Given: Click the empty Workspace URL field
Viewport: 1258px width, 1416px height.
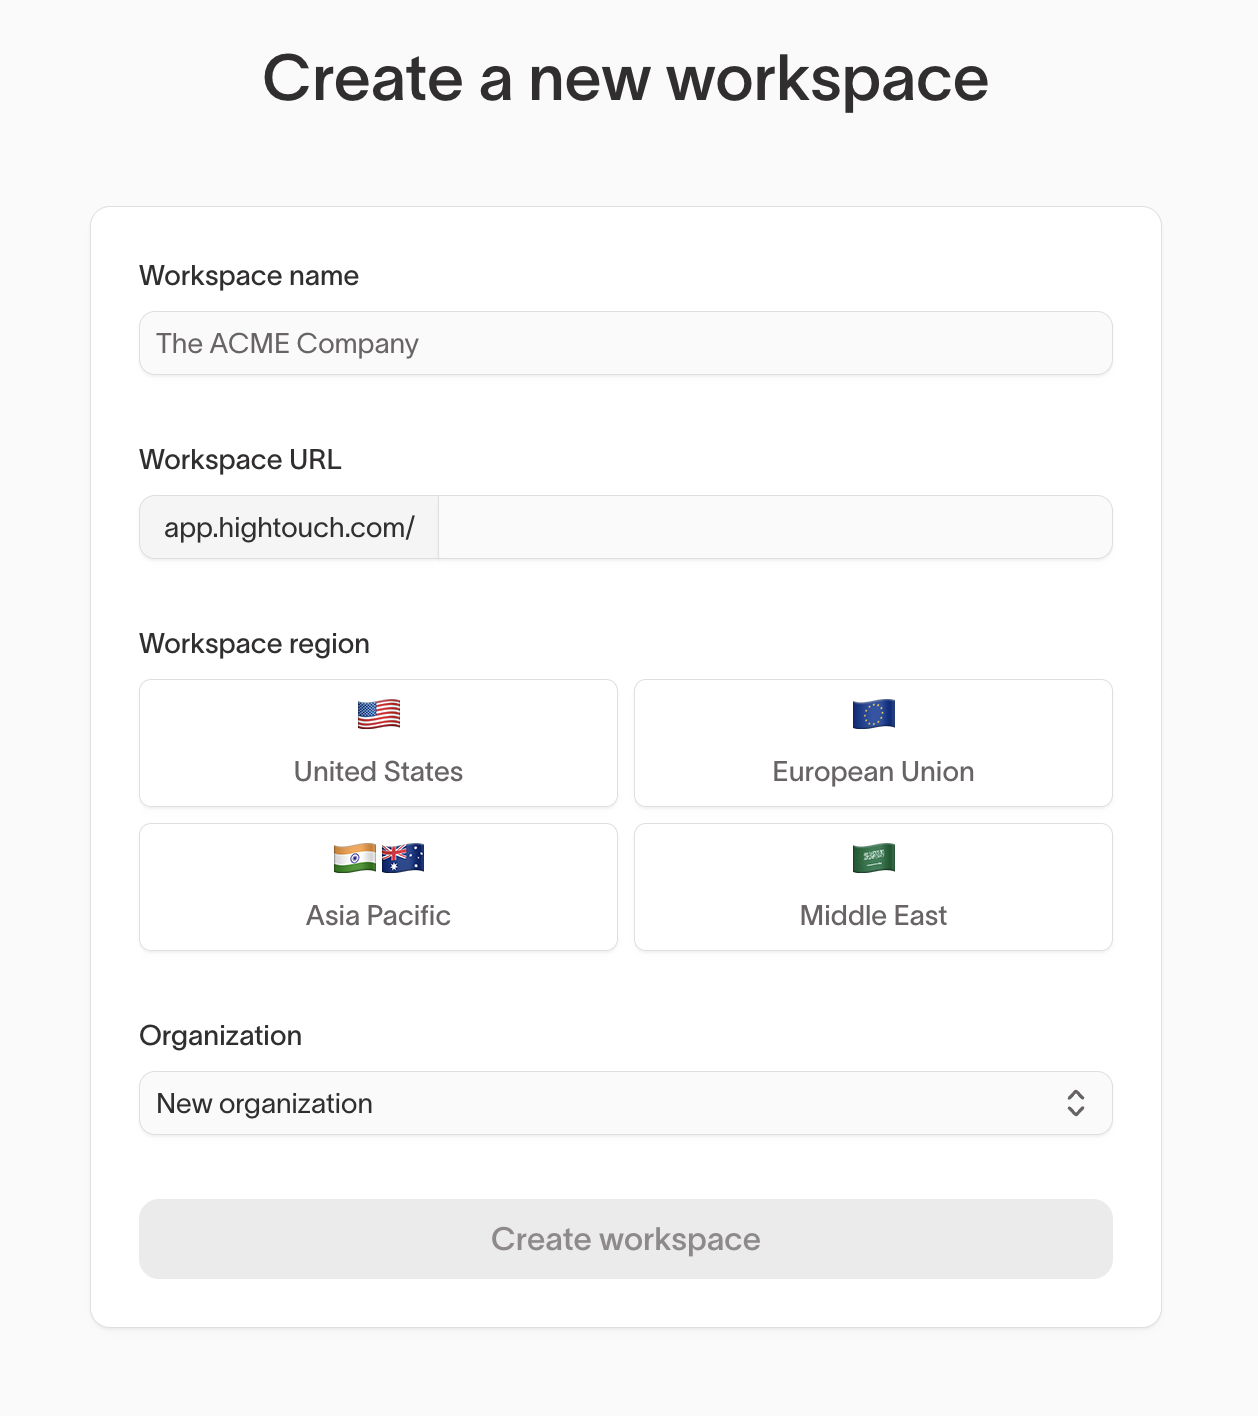Looking at the screenshot, I should [x=775, y=527].
